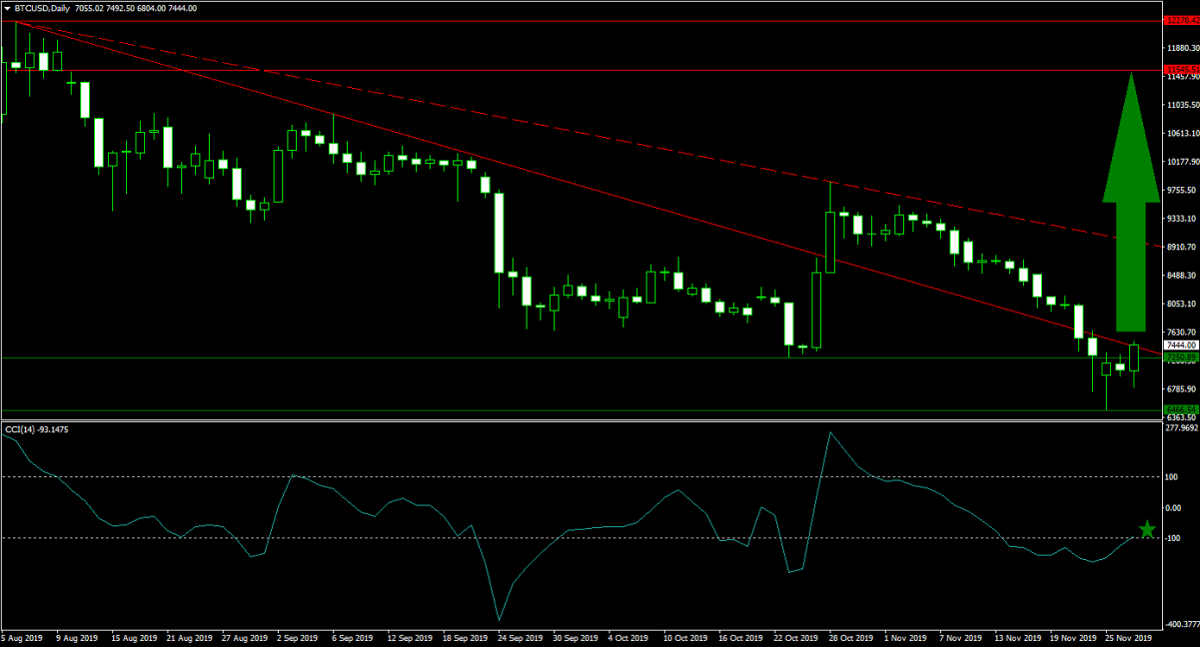Click the CCI lowest trough near 24 Sep
The image size is (1200, 647).
498,619
